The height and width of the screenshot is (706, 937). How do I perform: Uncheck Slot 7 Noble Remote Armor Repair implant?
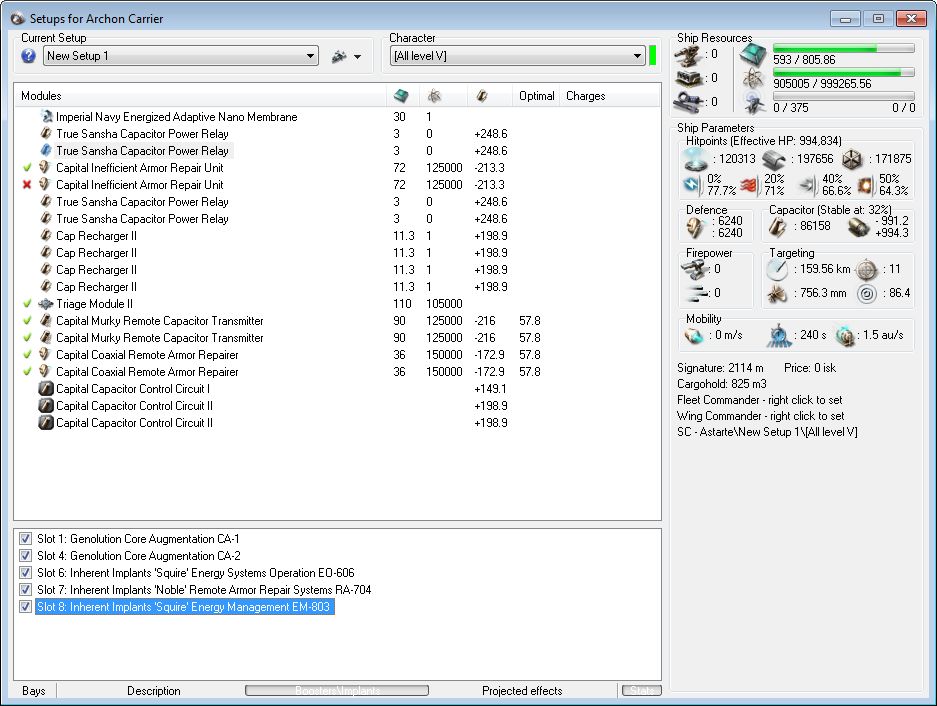click(x=25, y=589)
